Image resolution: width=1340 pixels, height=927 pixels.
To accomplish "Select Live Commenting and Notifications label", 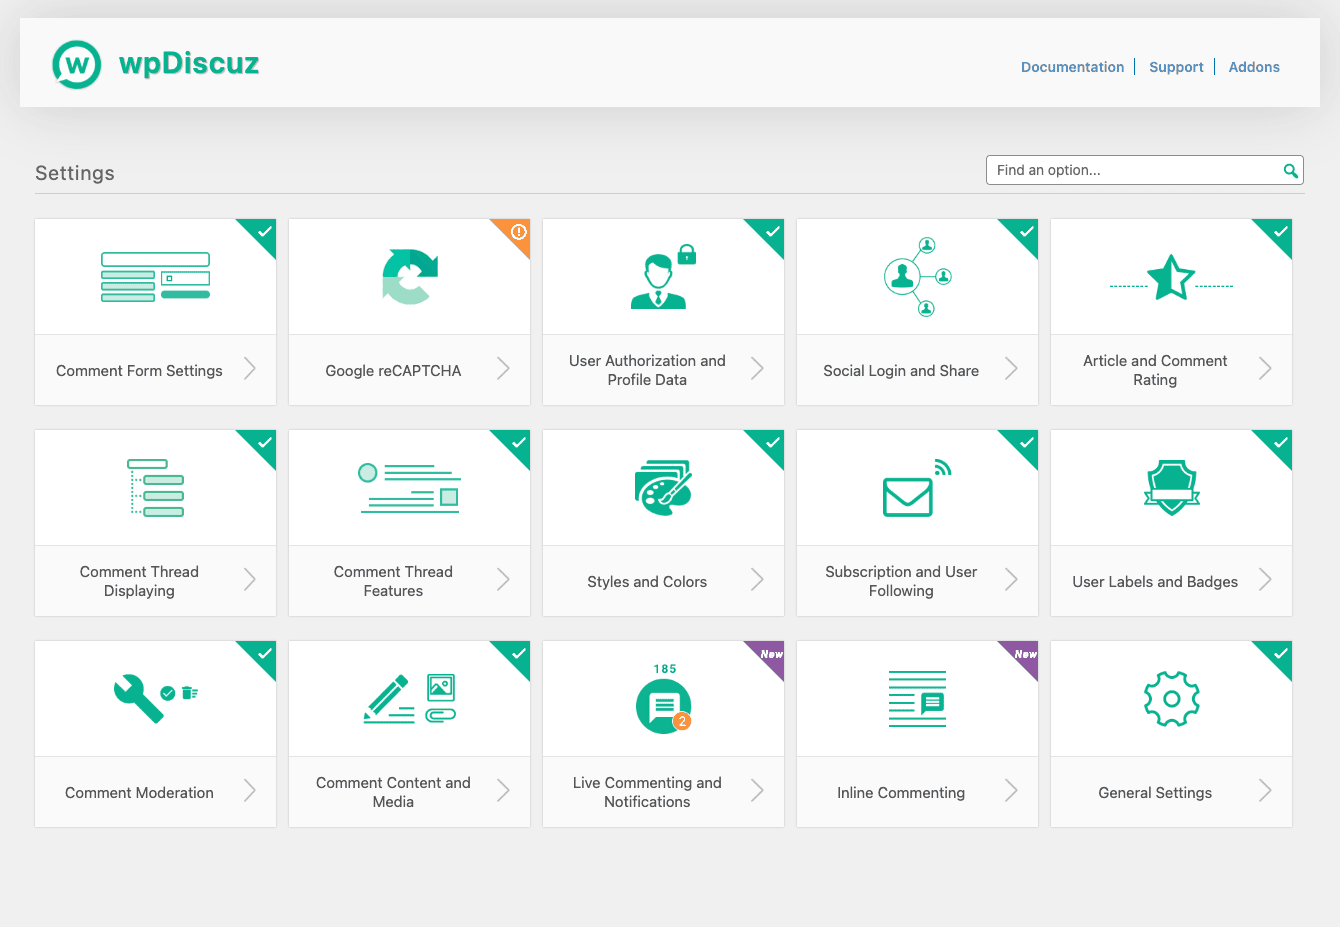I will tap(647, 792).
